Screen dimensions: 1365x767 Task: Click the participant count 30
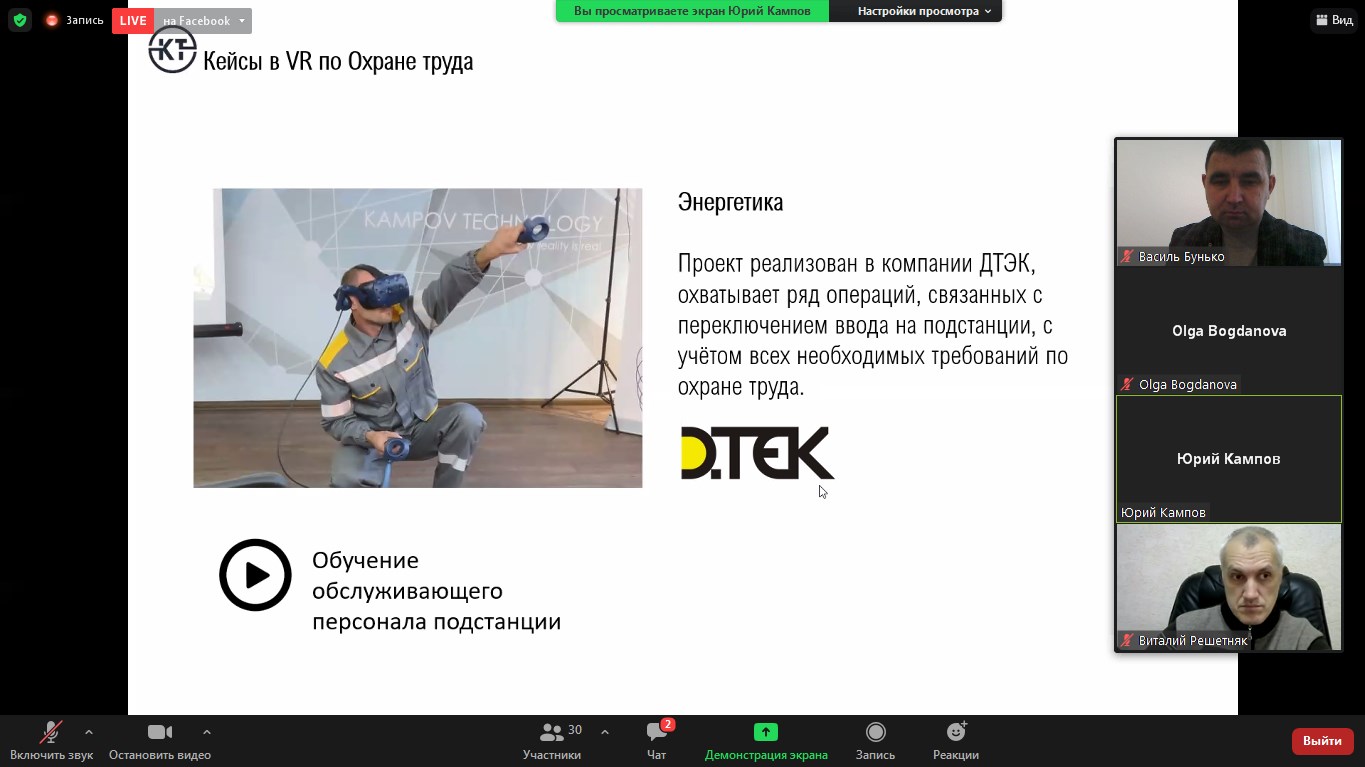pyautogui.click(x=575, y=730)
